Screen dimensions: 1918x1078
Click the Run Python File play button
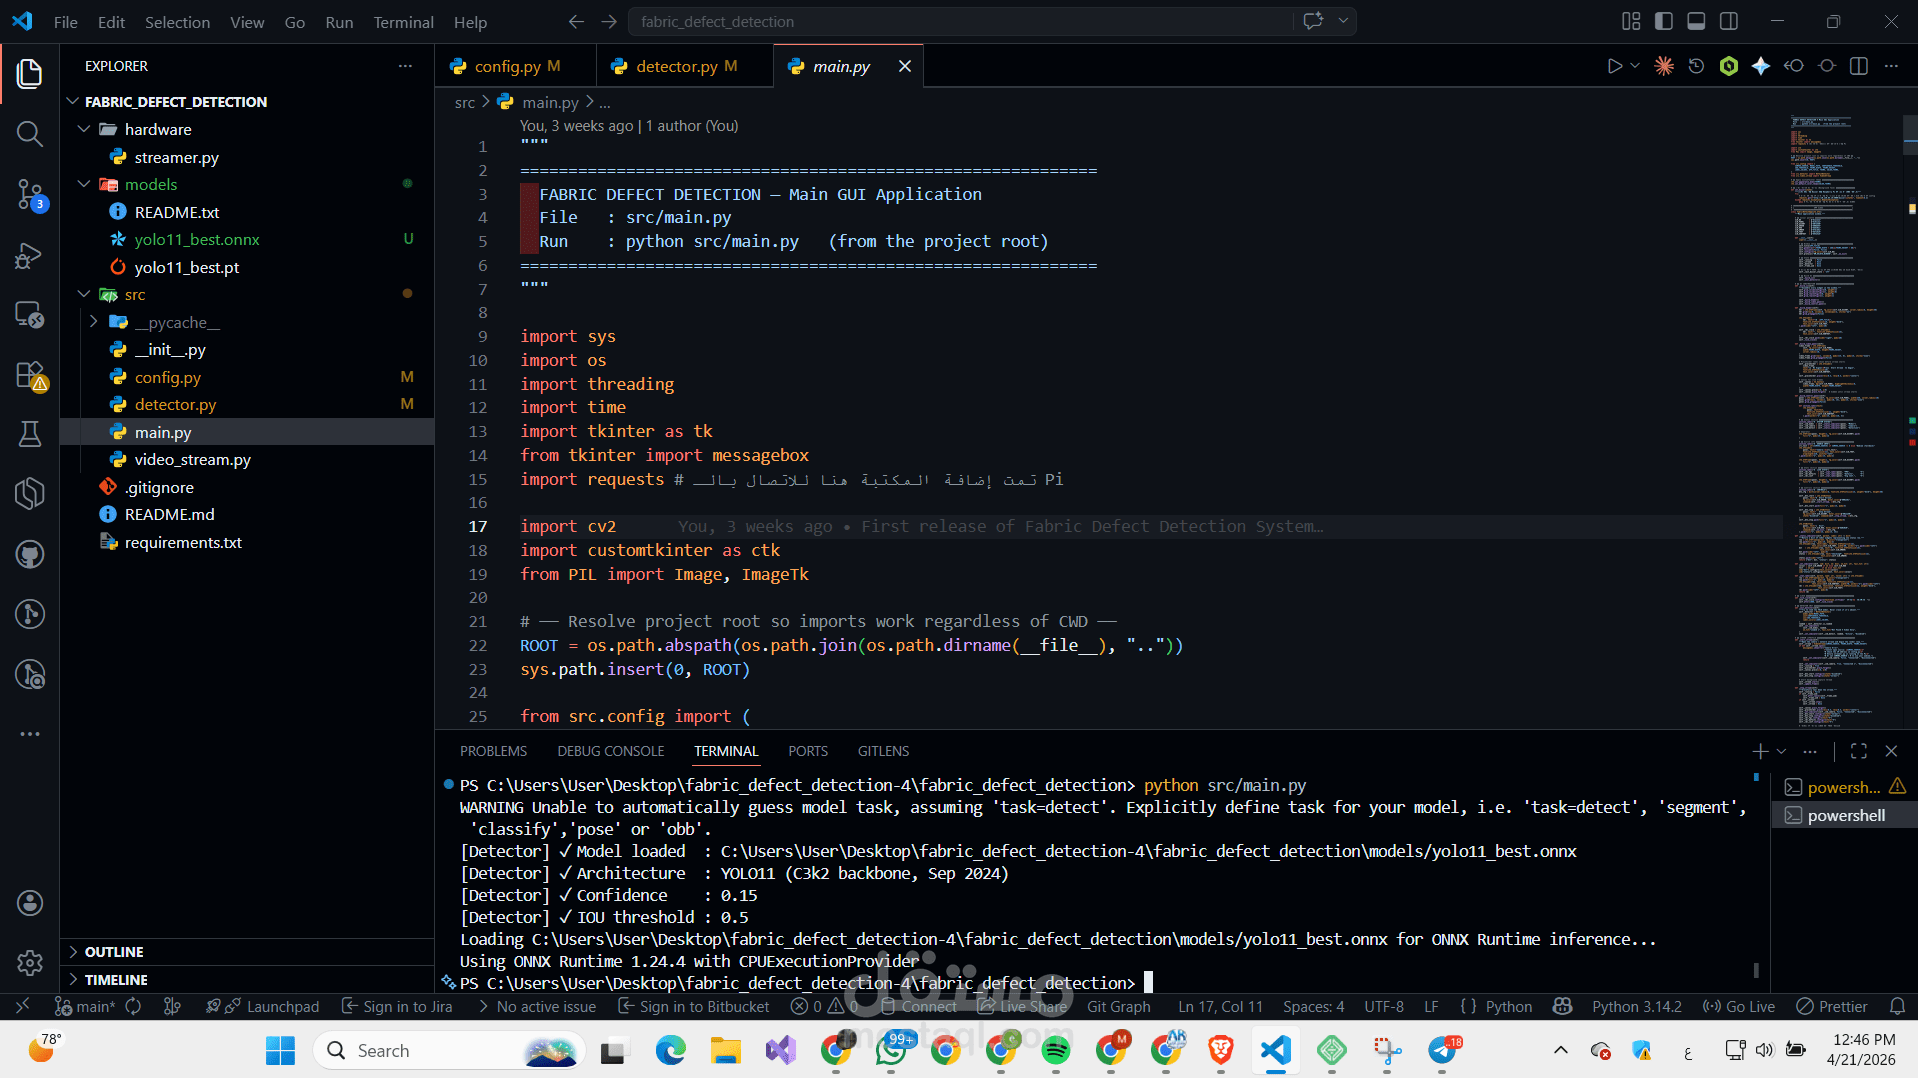coord(1614,66)
